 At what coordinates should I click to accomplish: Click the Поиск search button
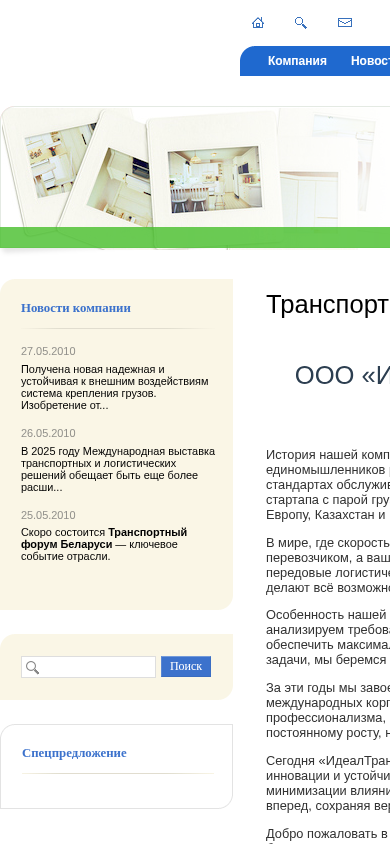pos(186,666)
